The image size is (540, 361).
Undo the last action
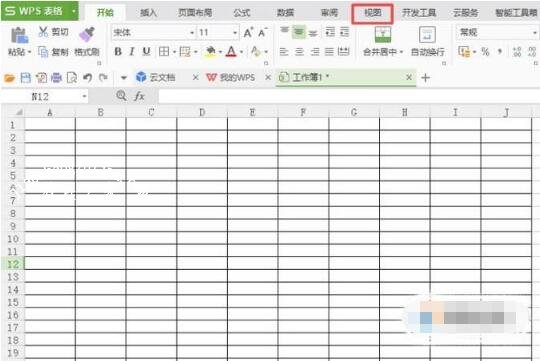pyautogui.click(x=87, y=78)
